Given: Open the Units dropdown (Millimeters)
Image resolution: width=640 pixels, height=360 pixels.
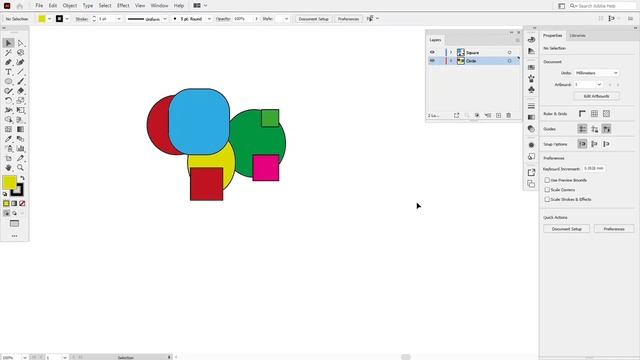Looking at the screenshot, I should tap(596, 73).
